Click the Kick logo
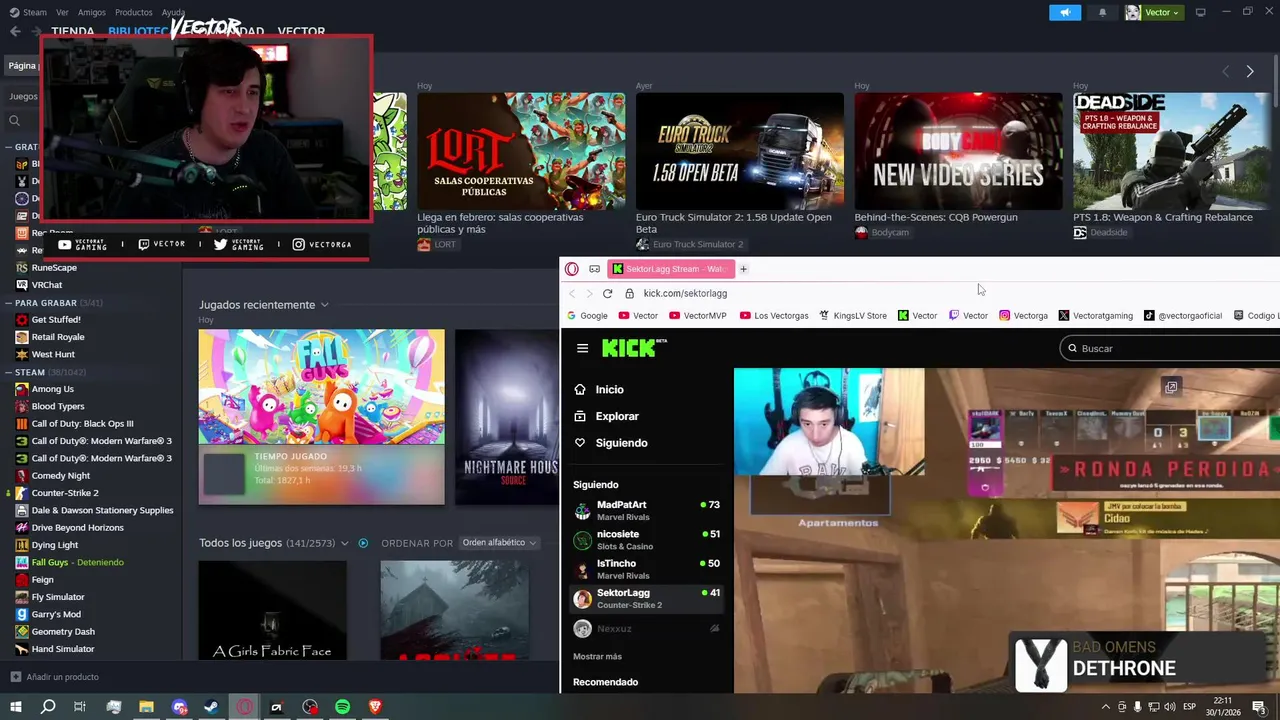 pyautogui.click(x=632, y=348)
